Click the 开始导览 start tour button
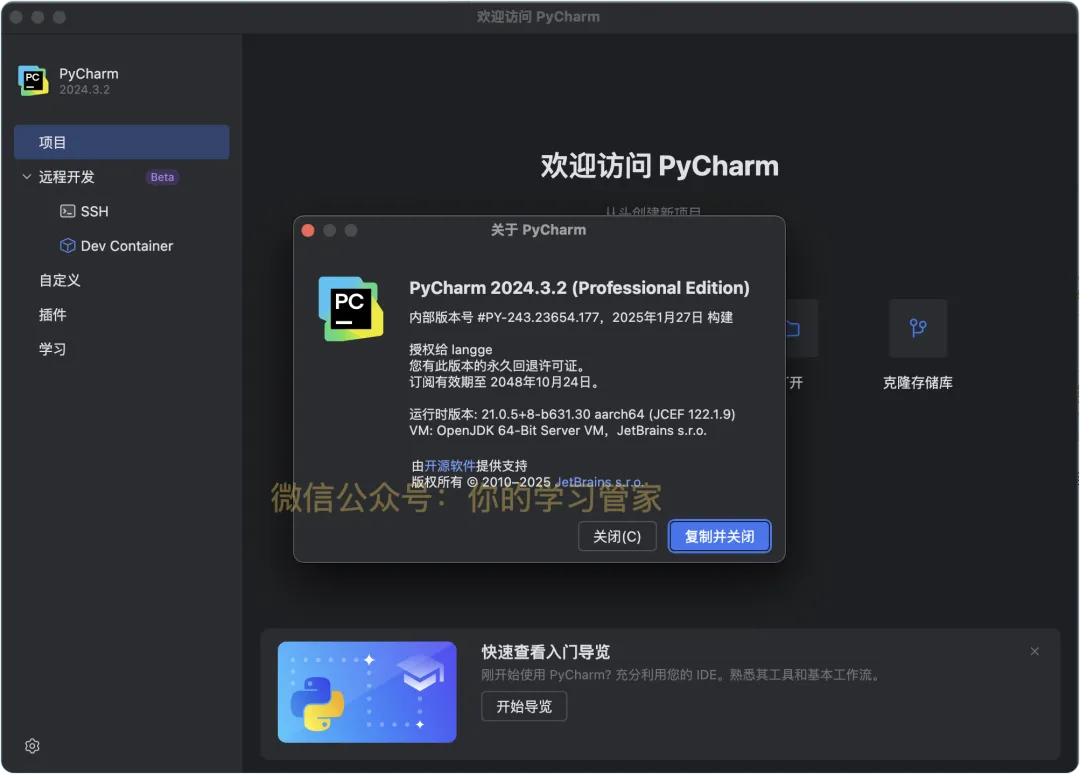The height and width of the screenshot is (774, 1080). (x=524, y=707)
